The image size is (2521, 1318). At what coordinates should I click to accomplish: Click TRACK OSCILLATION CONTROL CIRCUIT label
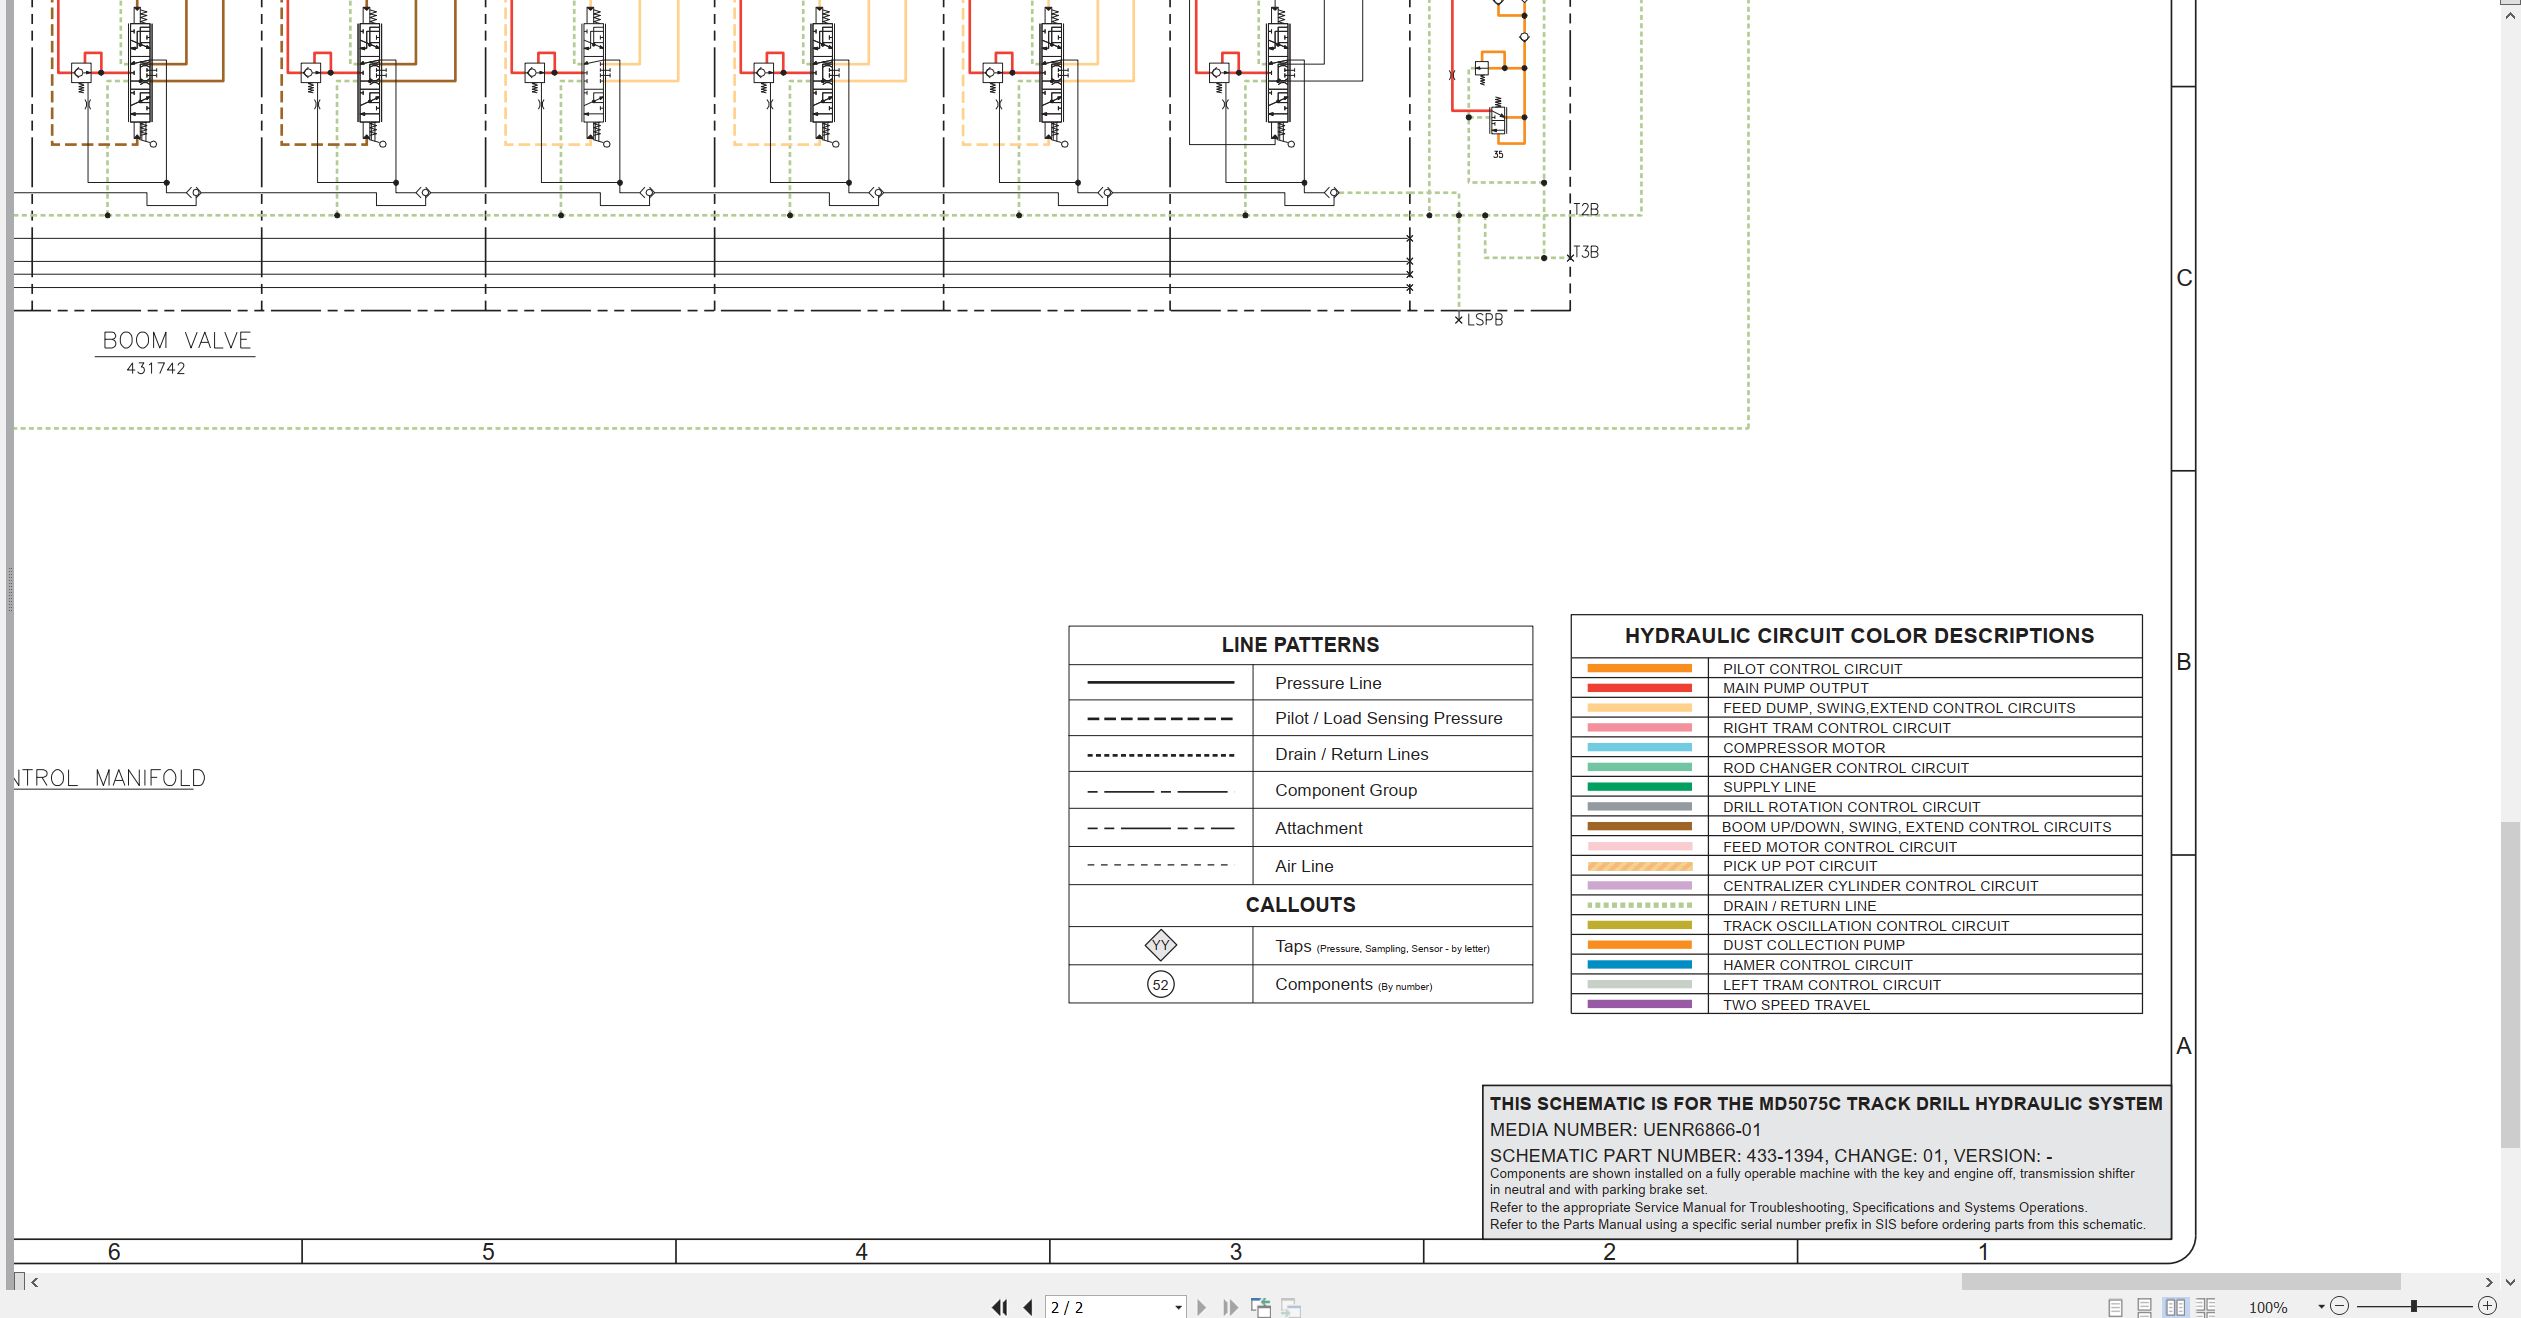1865,926
